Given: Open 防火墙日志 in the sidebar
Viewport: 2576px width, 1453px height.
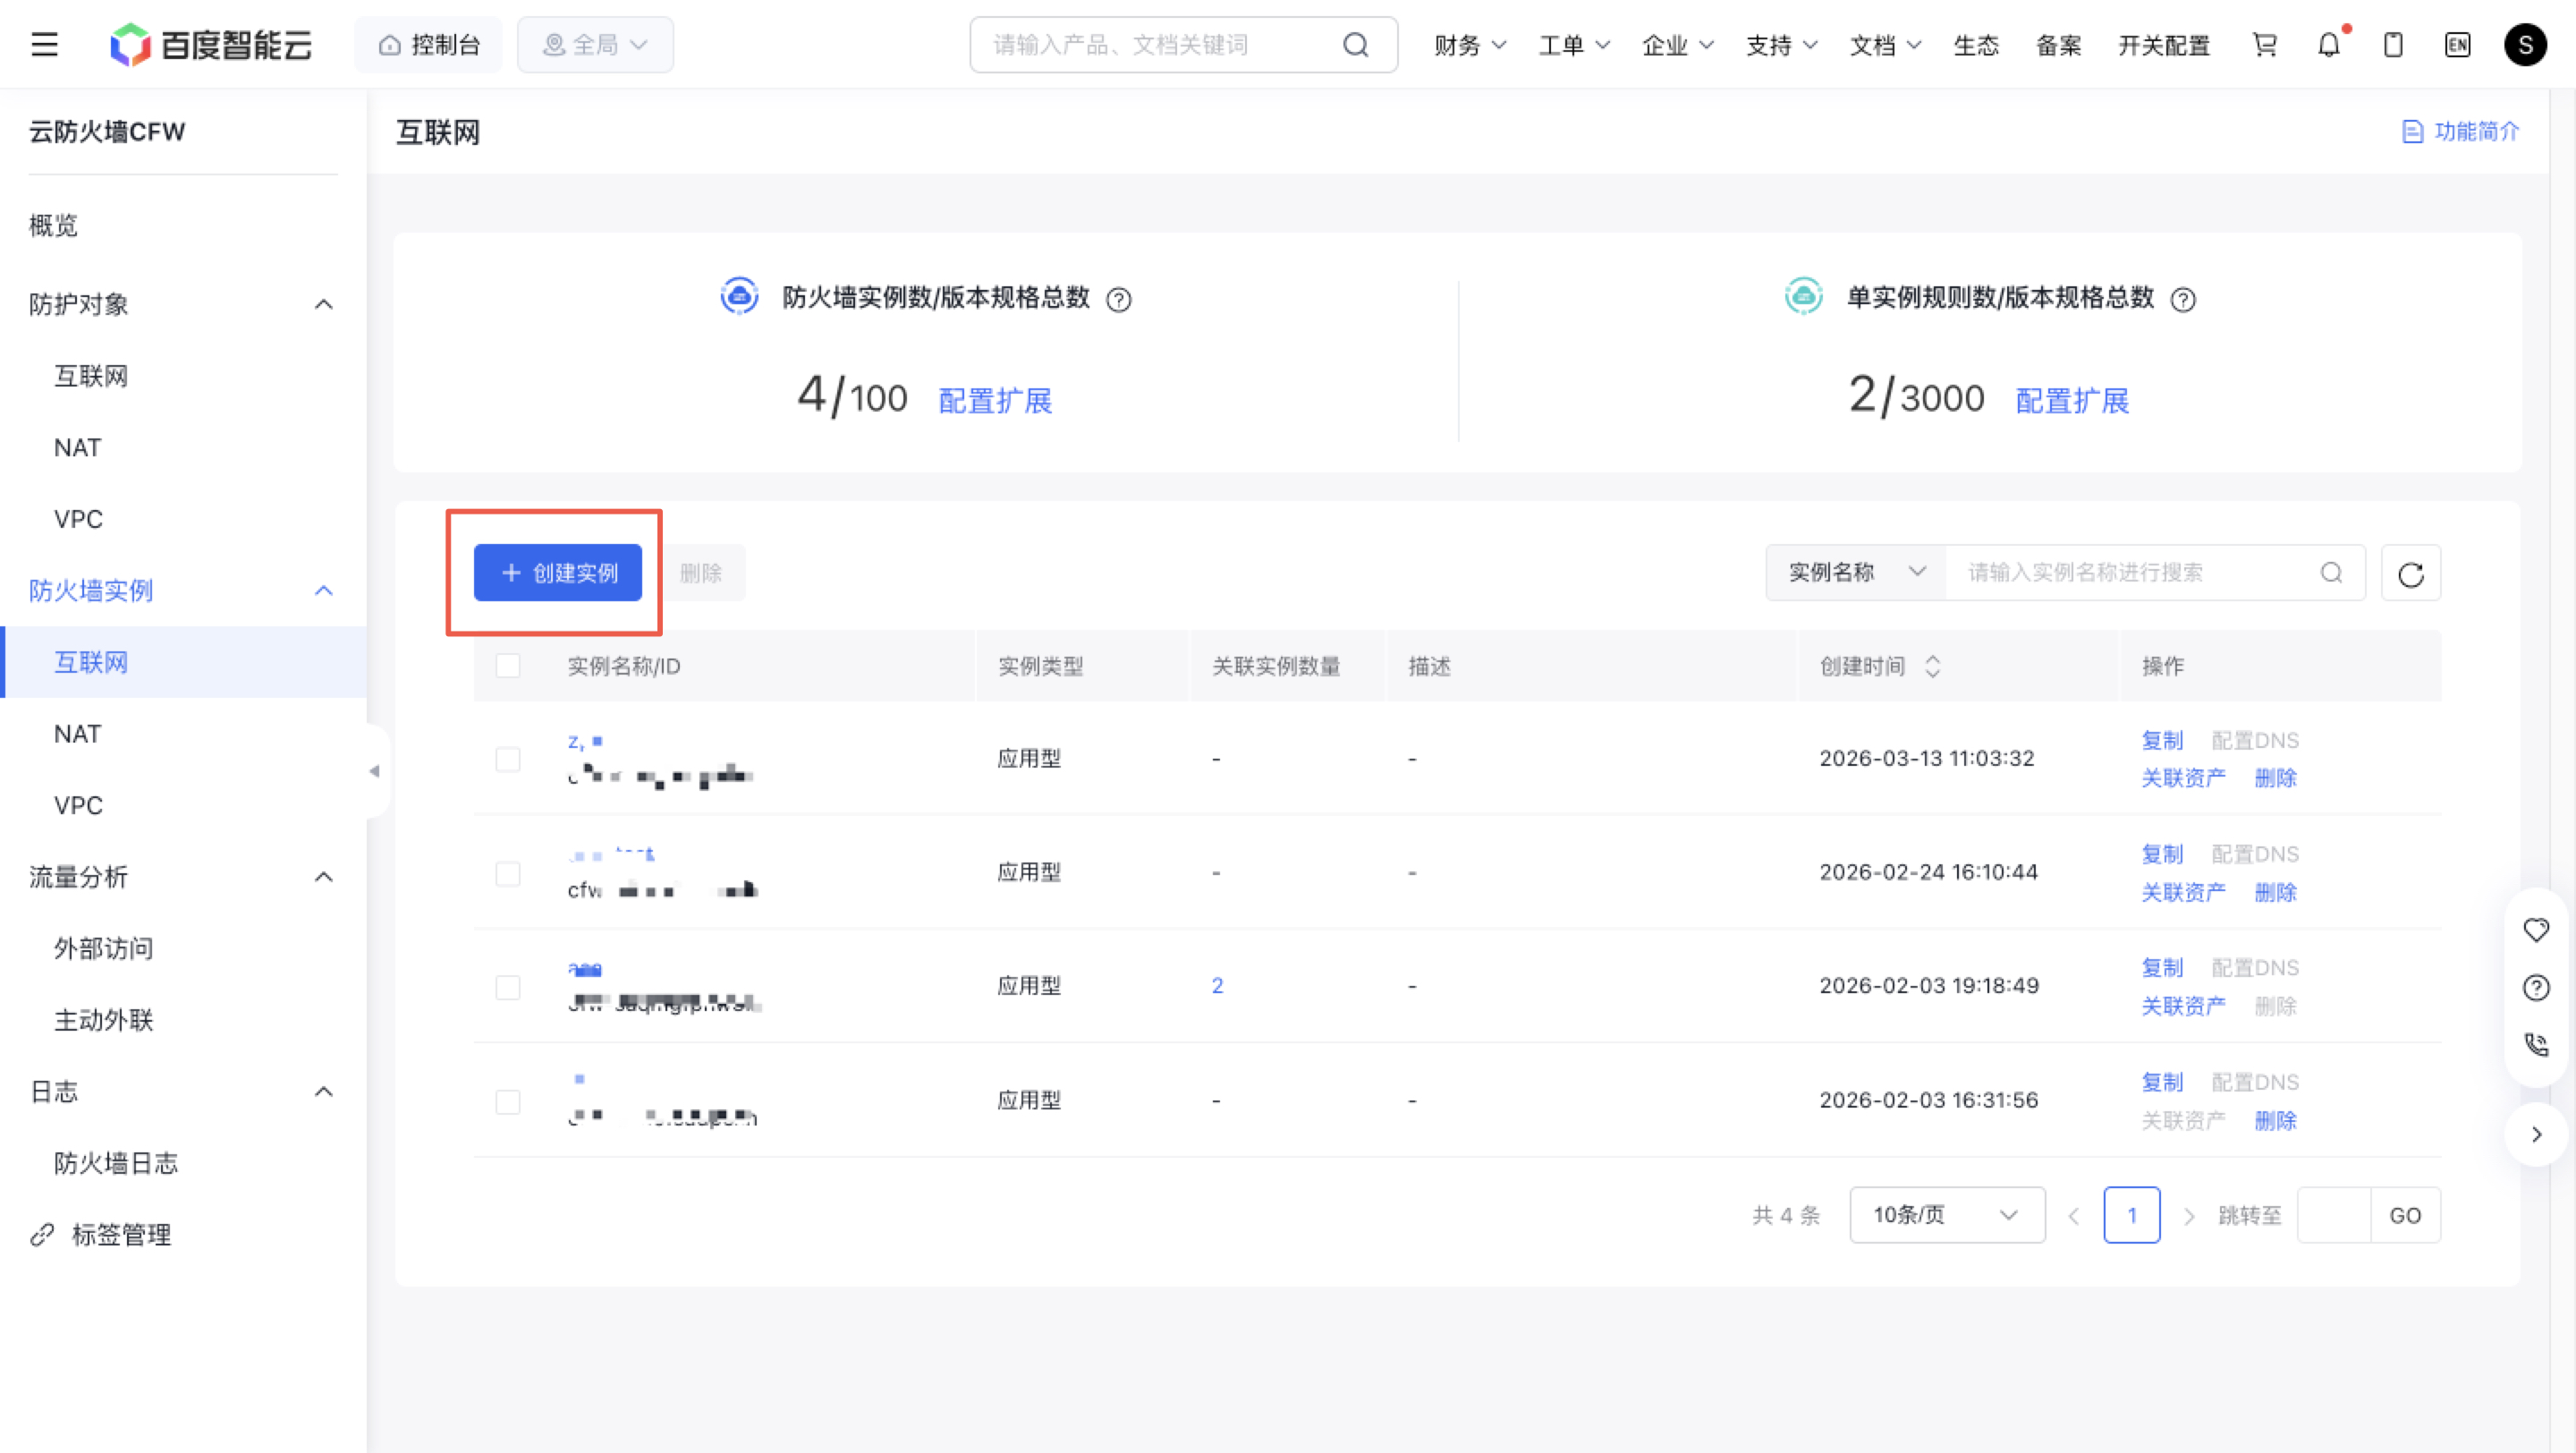Looking at the screenshot, I should coord(116,1163).
